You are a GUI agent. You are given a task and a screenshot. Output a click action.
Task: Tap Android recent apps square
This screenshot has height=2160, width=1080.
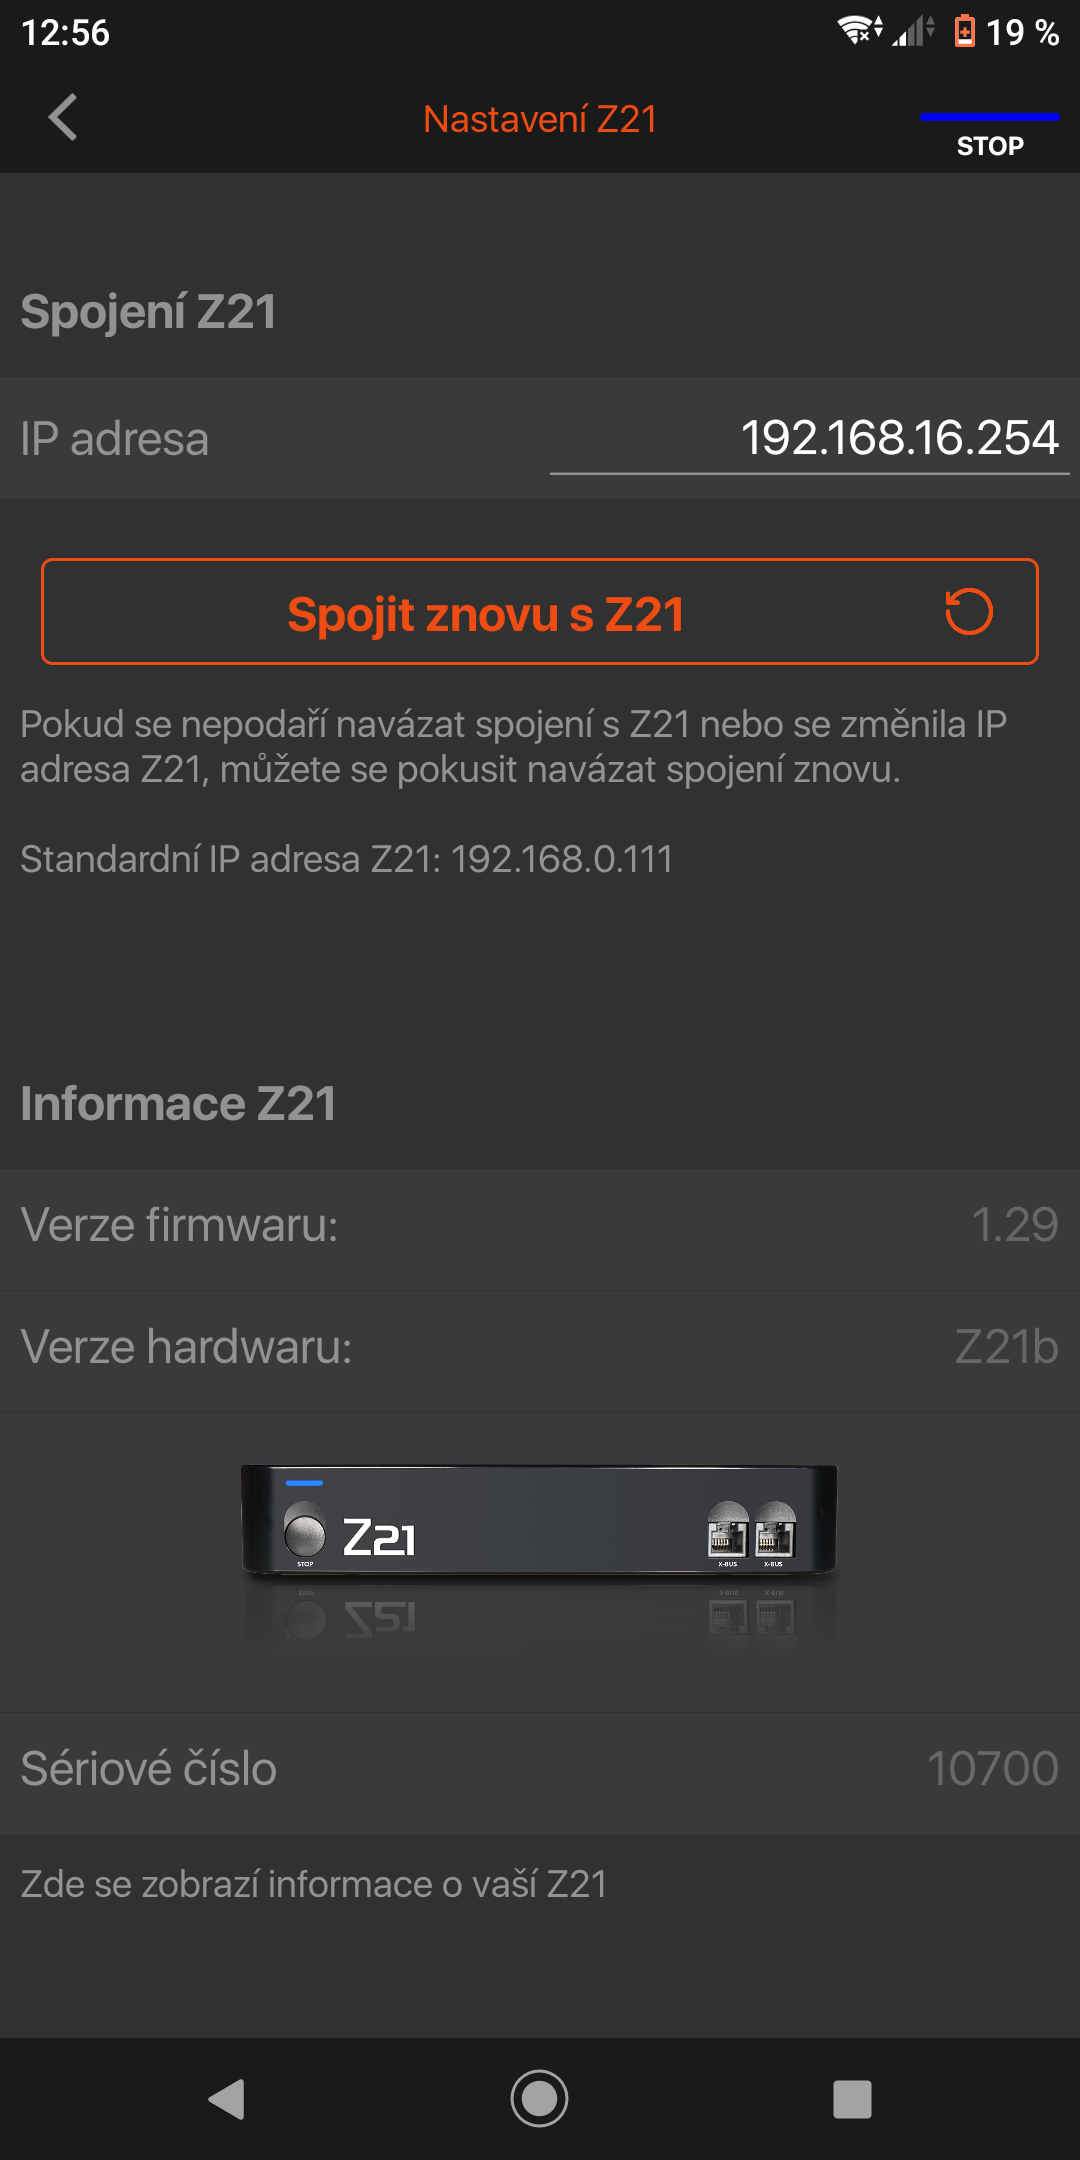coord(852,2099)
